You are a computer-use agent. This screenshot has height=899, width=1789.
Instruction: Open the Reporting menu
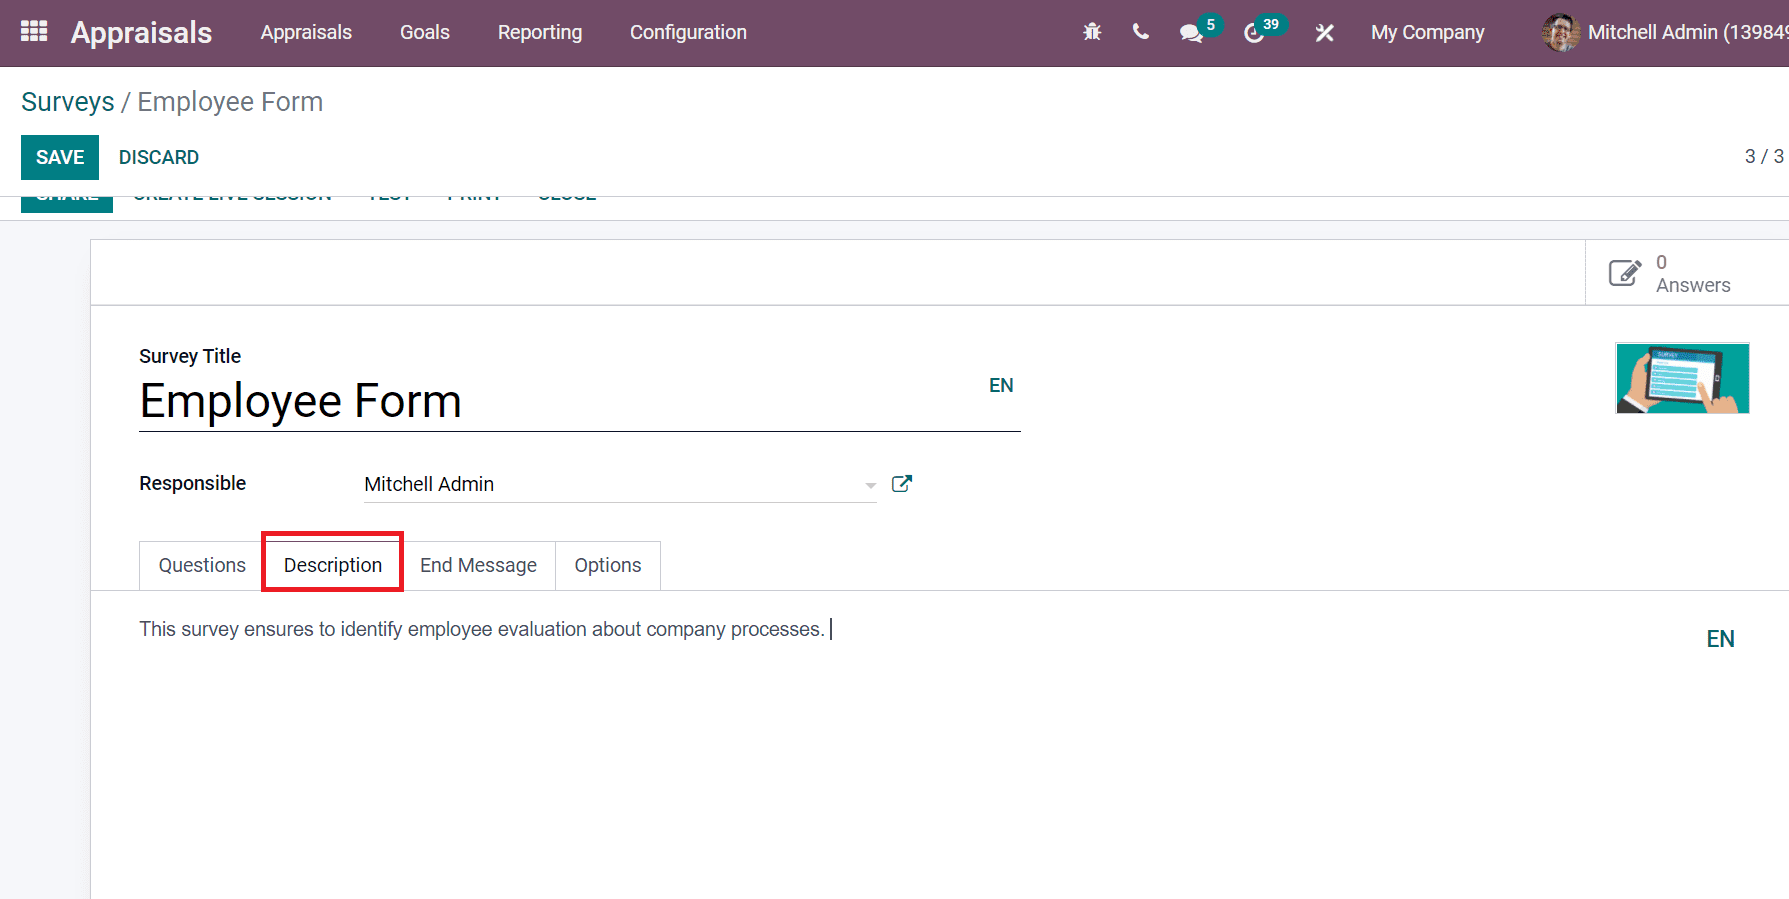pos(540,33)
